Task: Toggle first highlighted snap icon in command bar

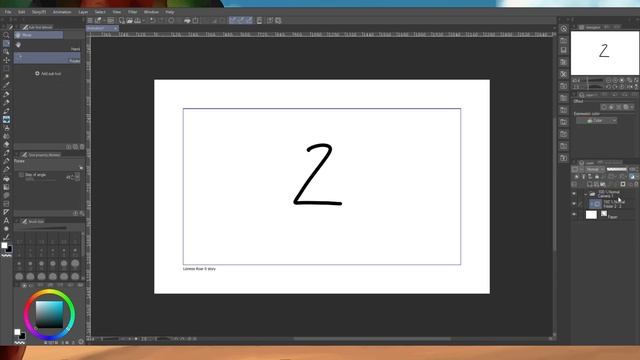Action: pyautogui.click(x=233, y=20)
